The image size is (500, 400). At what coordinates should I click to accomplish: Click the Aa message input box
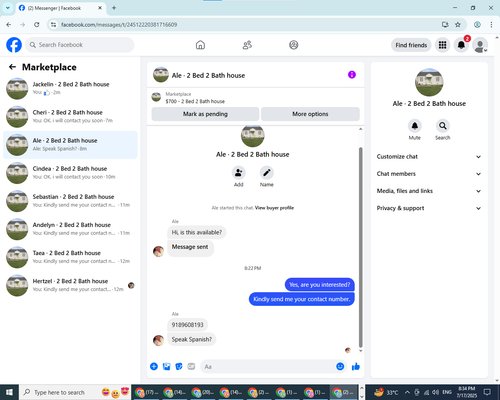(267, 366)
